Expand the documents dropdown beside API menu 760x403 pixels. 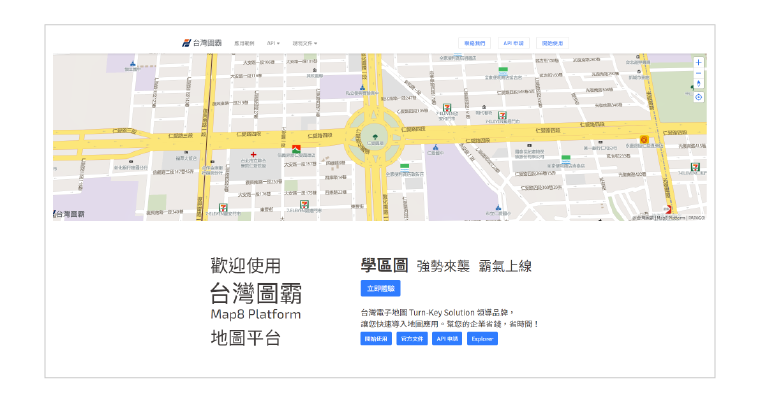click(304, 43)
